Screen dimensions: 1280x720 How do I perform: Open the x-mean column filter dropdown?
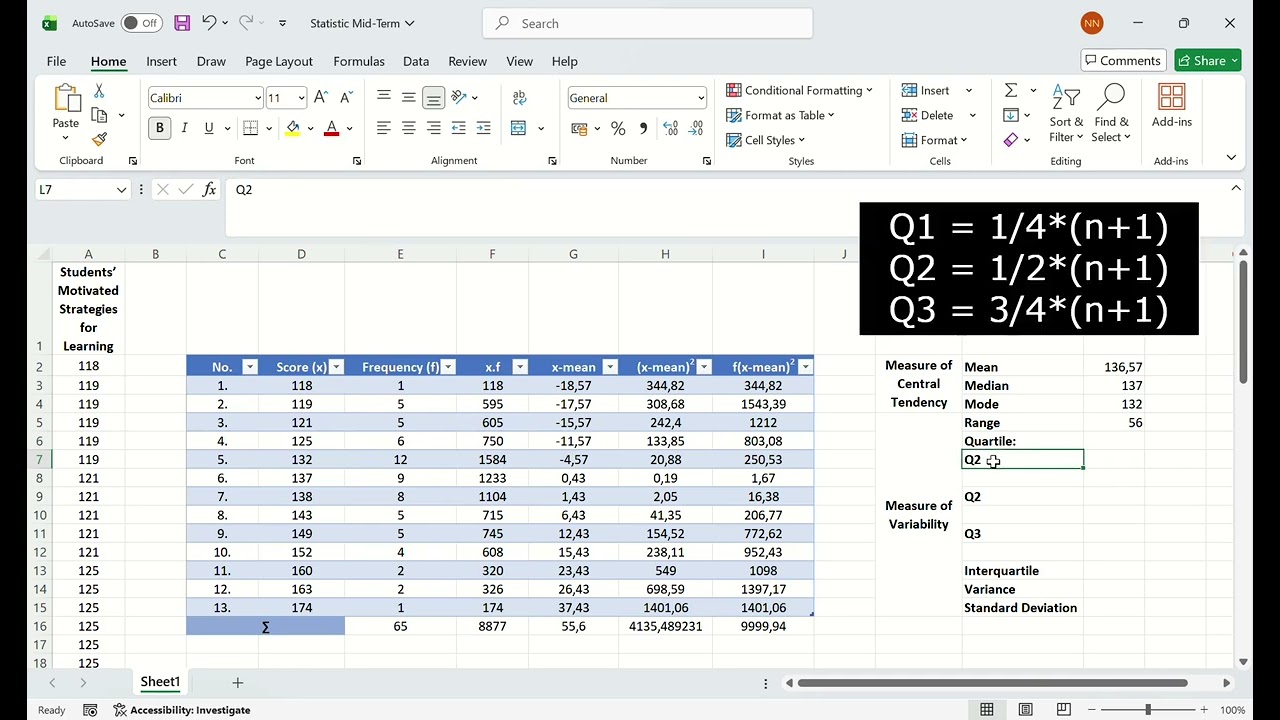click(x=609, y=367)
